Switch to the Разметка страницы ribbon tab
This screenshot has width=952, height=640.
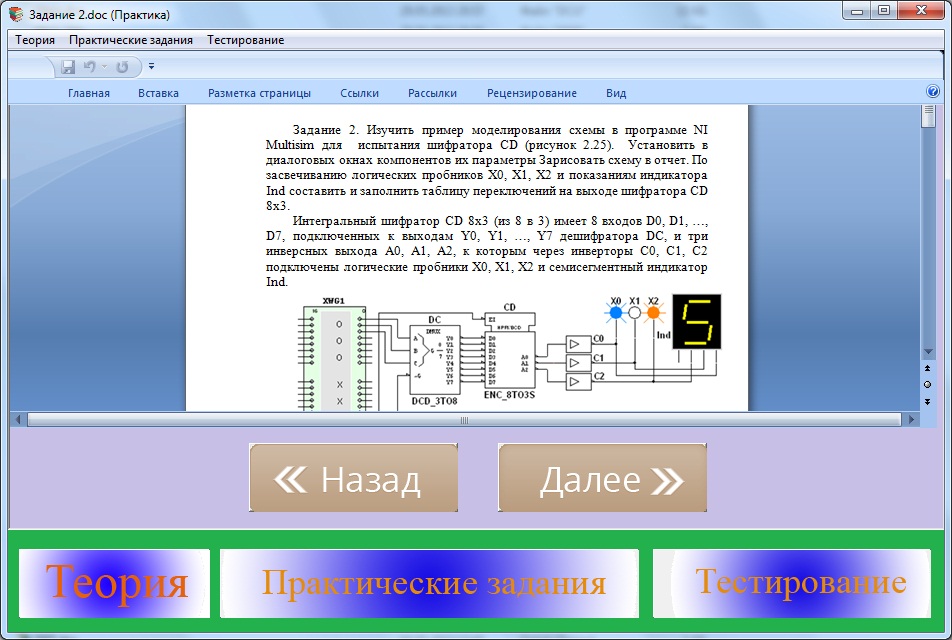(x=259, y=93)
